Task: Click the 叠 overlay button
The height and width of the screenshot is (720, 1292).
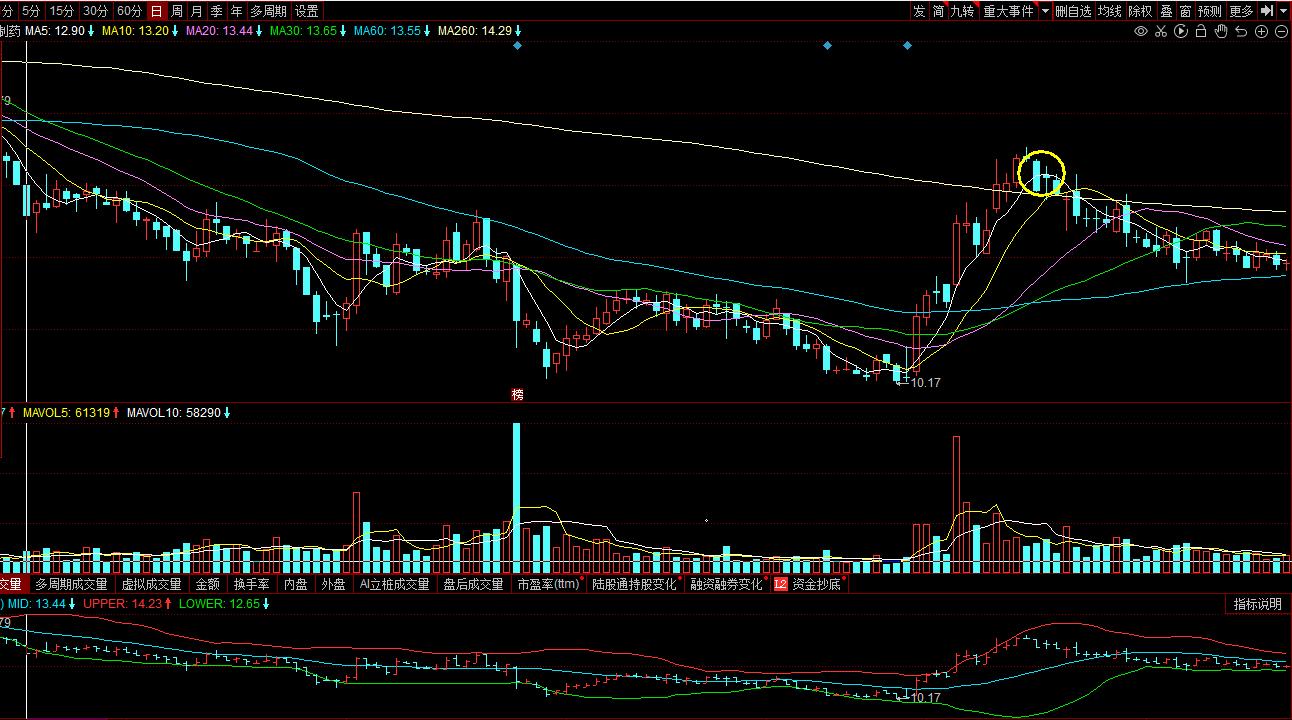Action: [x=1166, y=11]
